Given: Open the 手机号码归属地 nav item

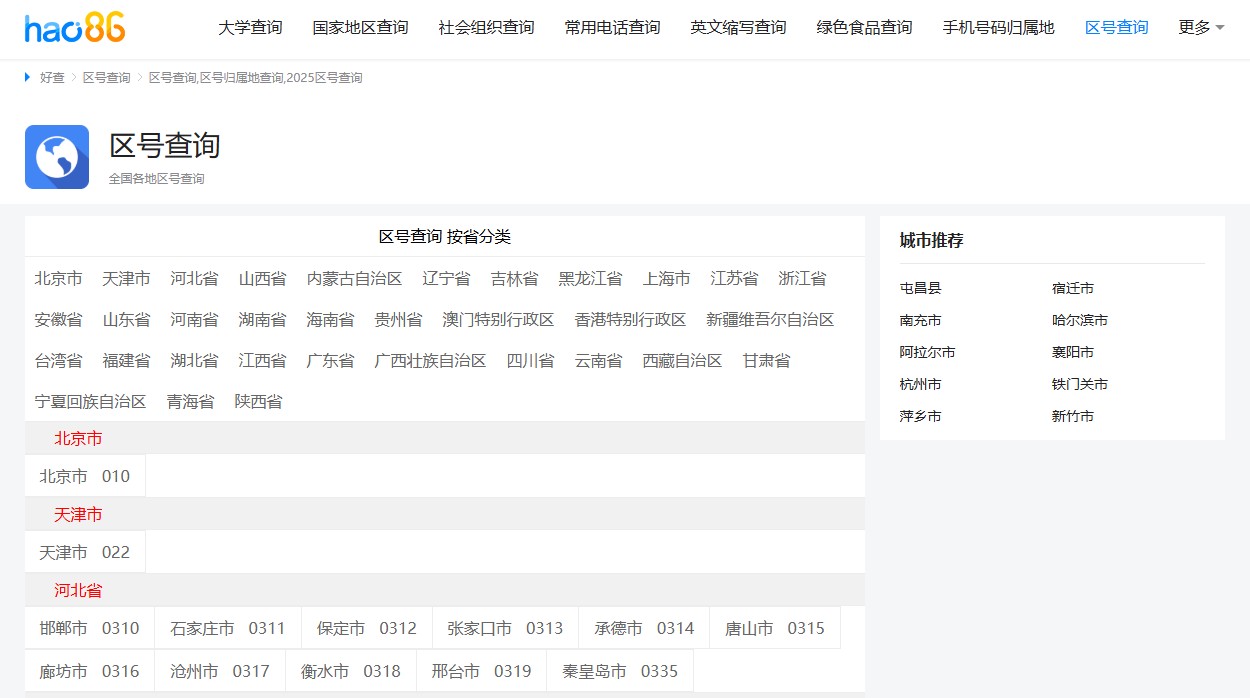Looking at the screenshot, I should tap(998, 28).
